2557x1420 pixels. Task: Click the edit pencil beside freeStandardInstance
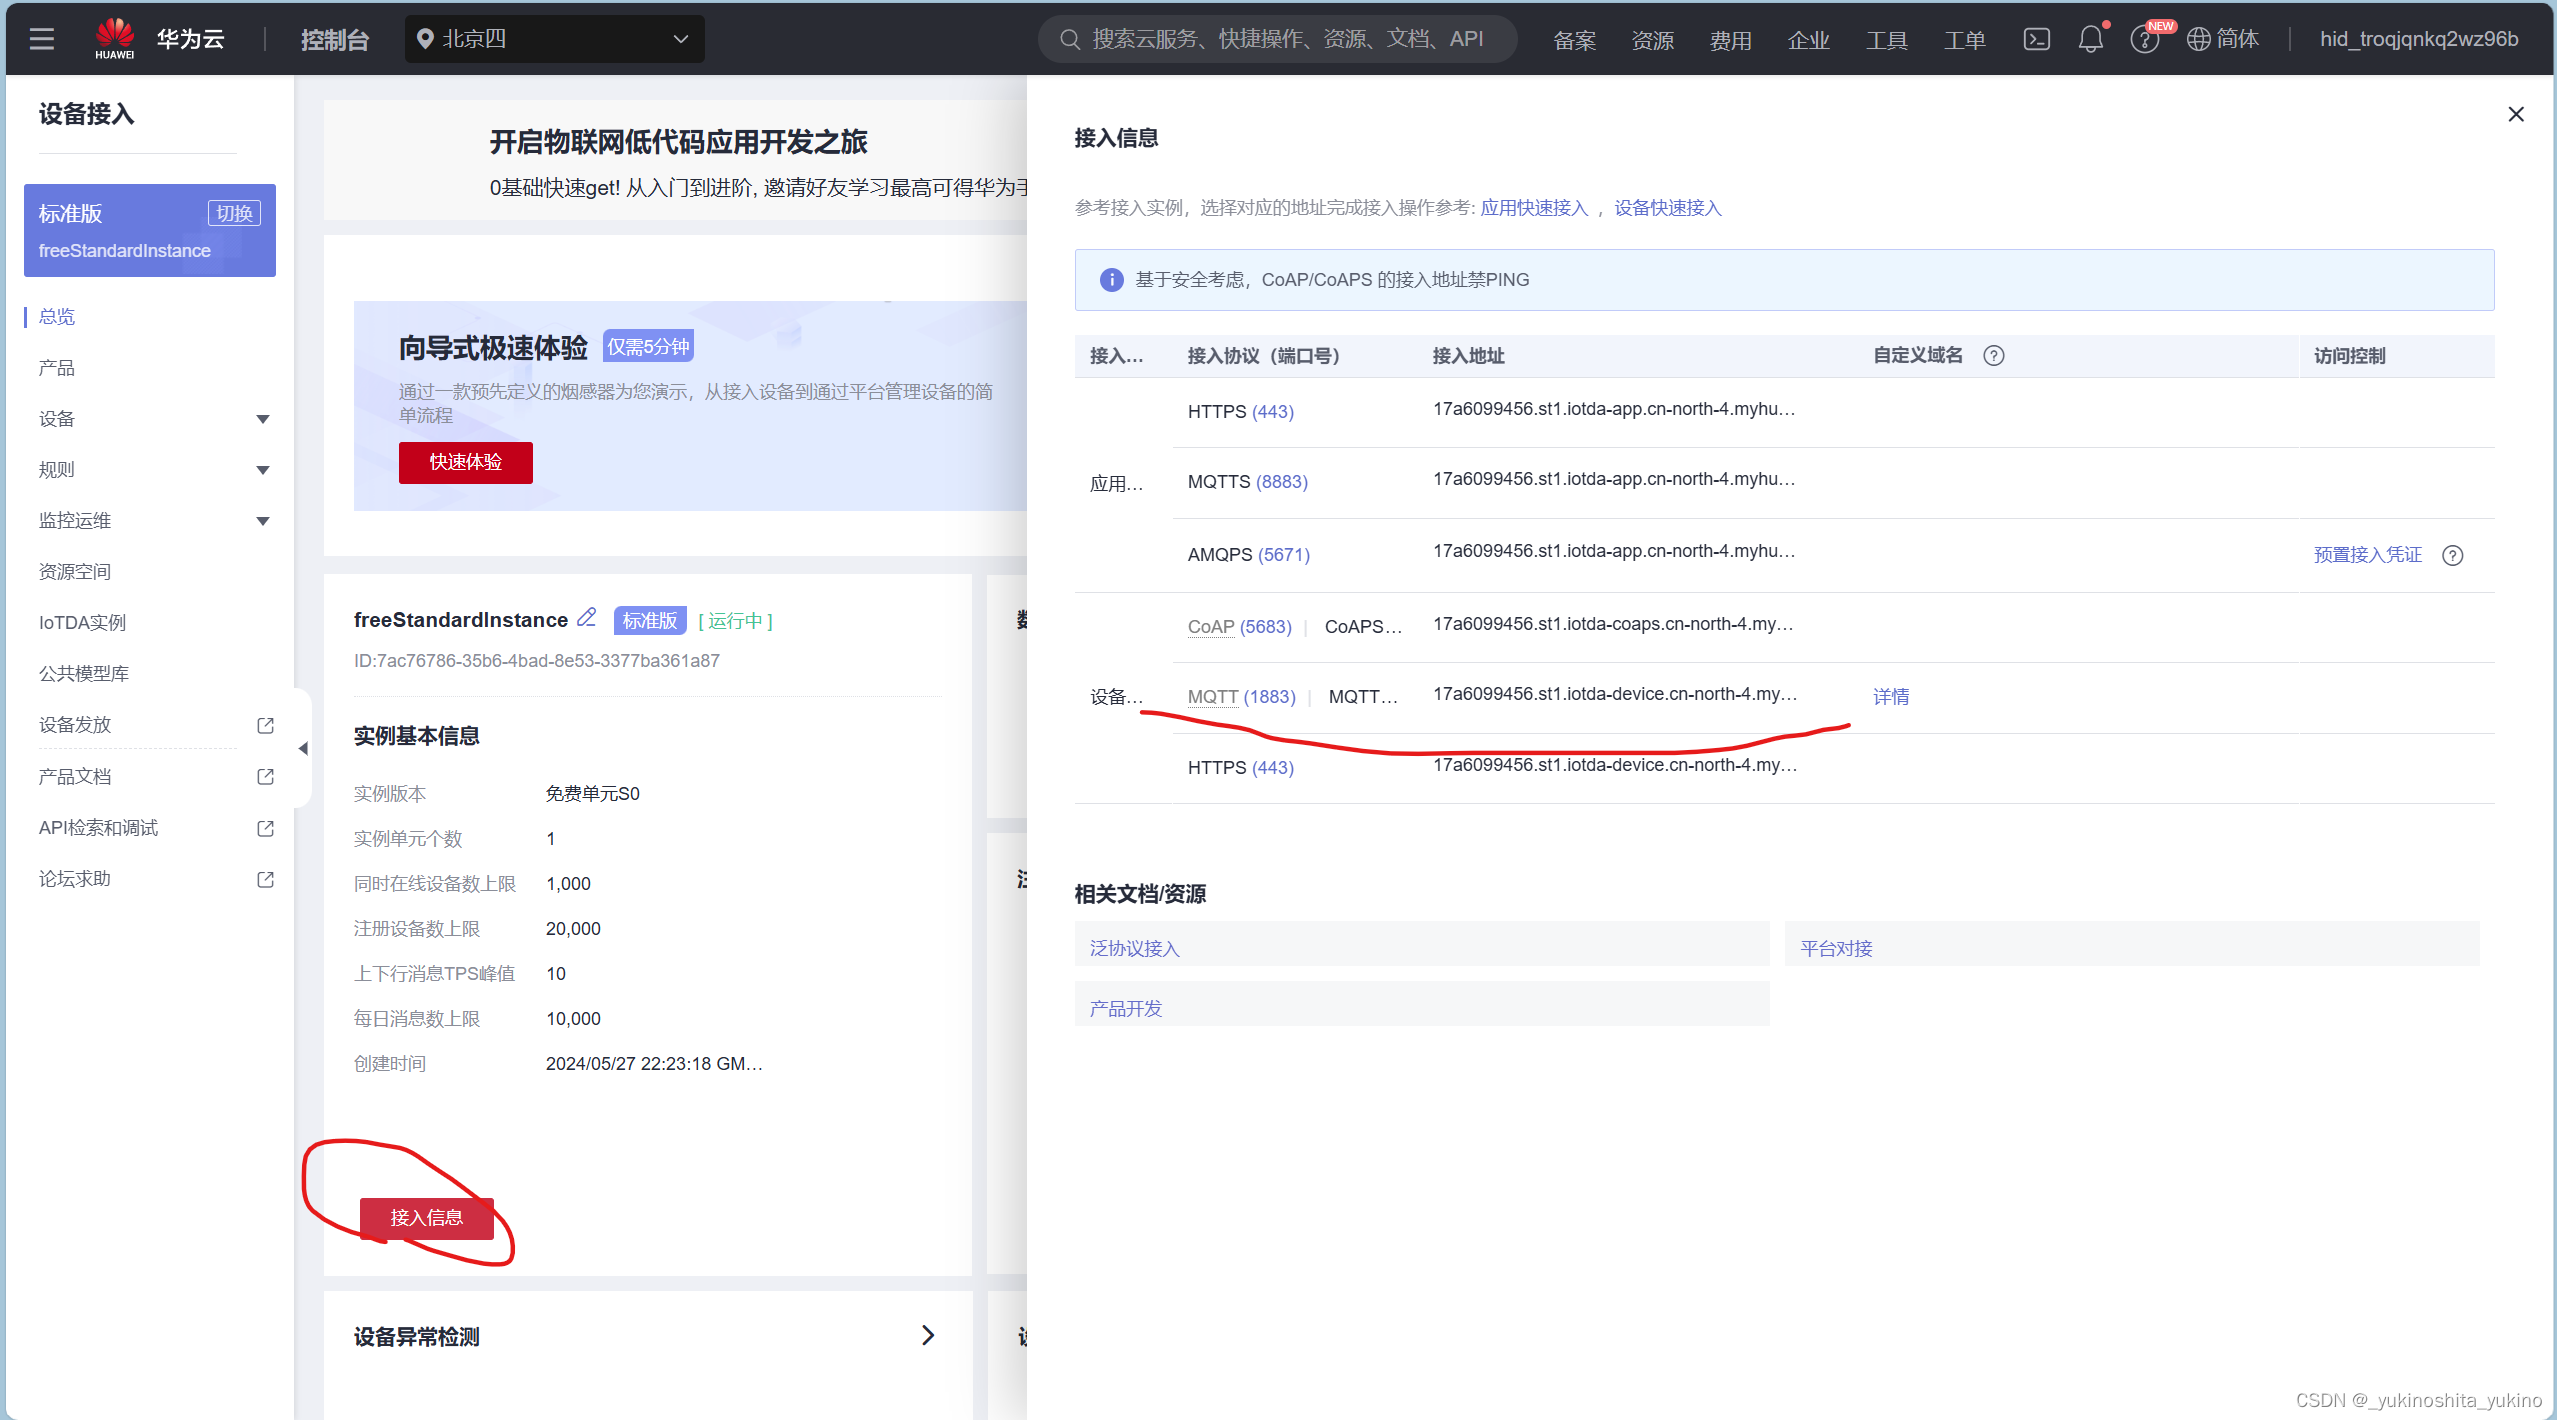pyautogui.click(x=587, y=618)
